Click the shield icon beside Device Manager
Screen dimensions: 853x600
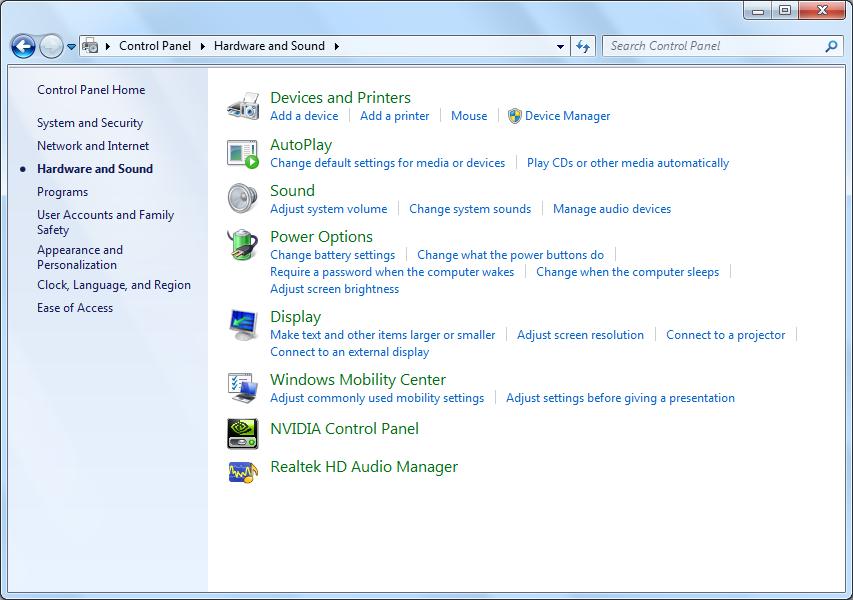[514, 116]
